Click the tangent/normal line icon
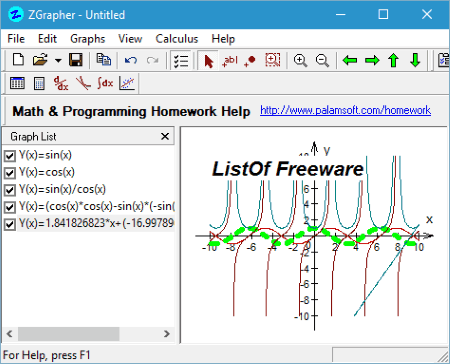 click(x=83, y=83)
